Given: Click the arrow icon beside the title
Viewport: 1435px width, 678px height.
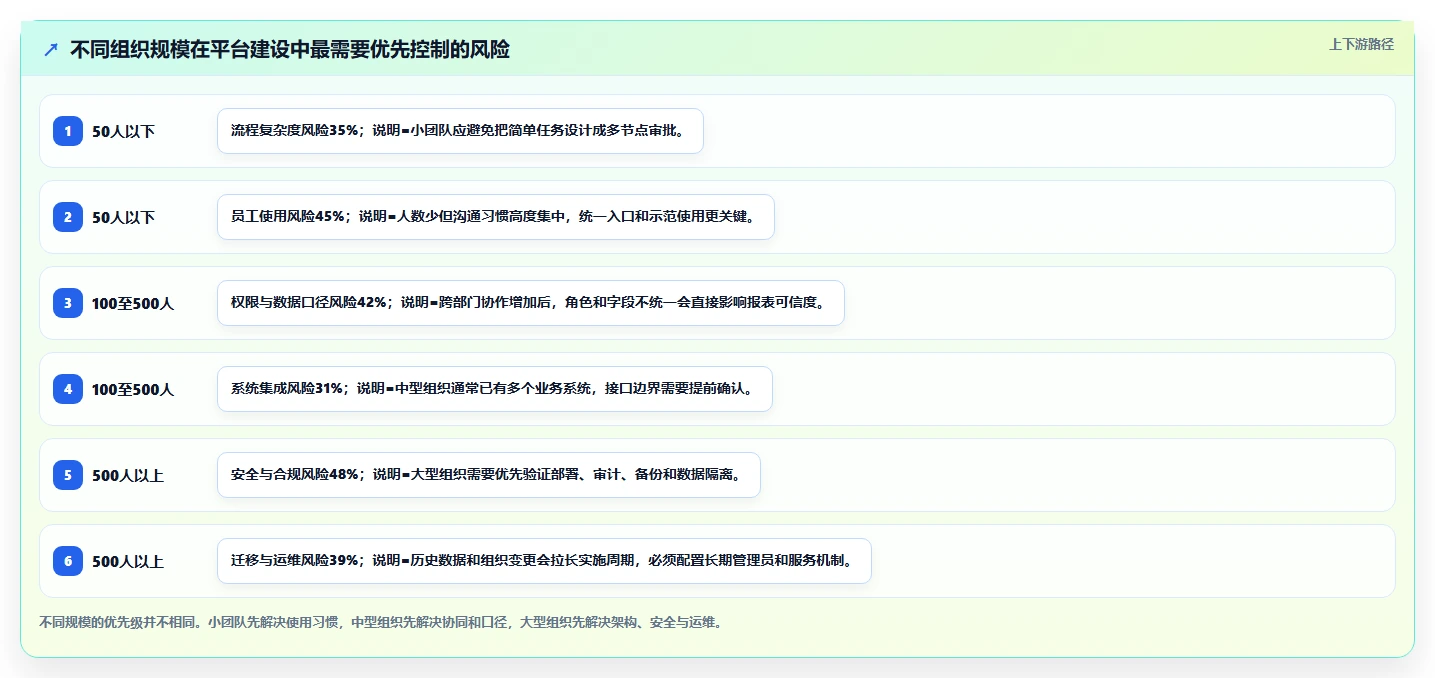Looking at the screenshot, I should [51, 50].
